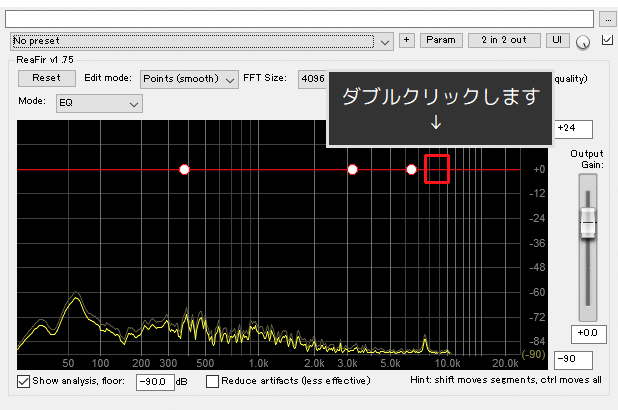Enable Reduce artifacts checkbox
The image size is (618, 410).
(x=212, y=381)
